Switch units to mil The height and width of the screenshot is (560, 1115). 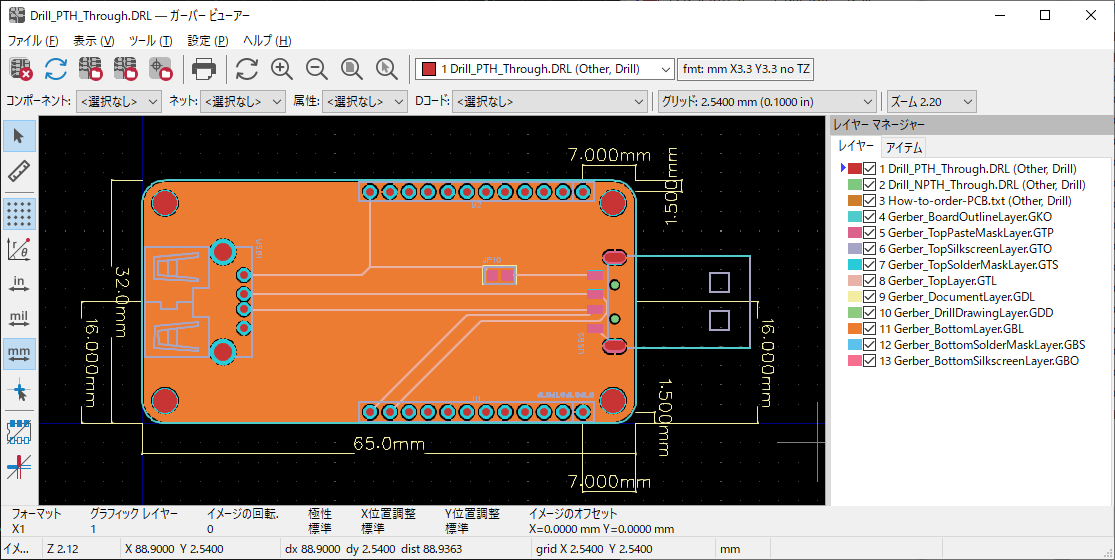[x=19, y=319]
